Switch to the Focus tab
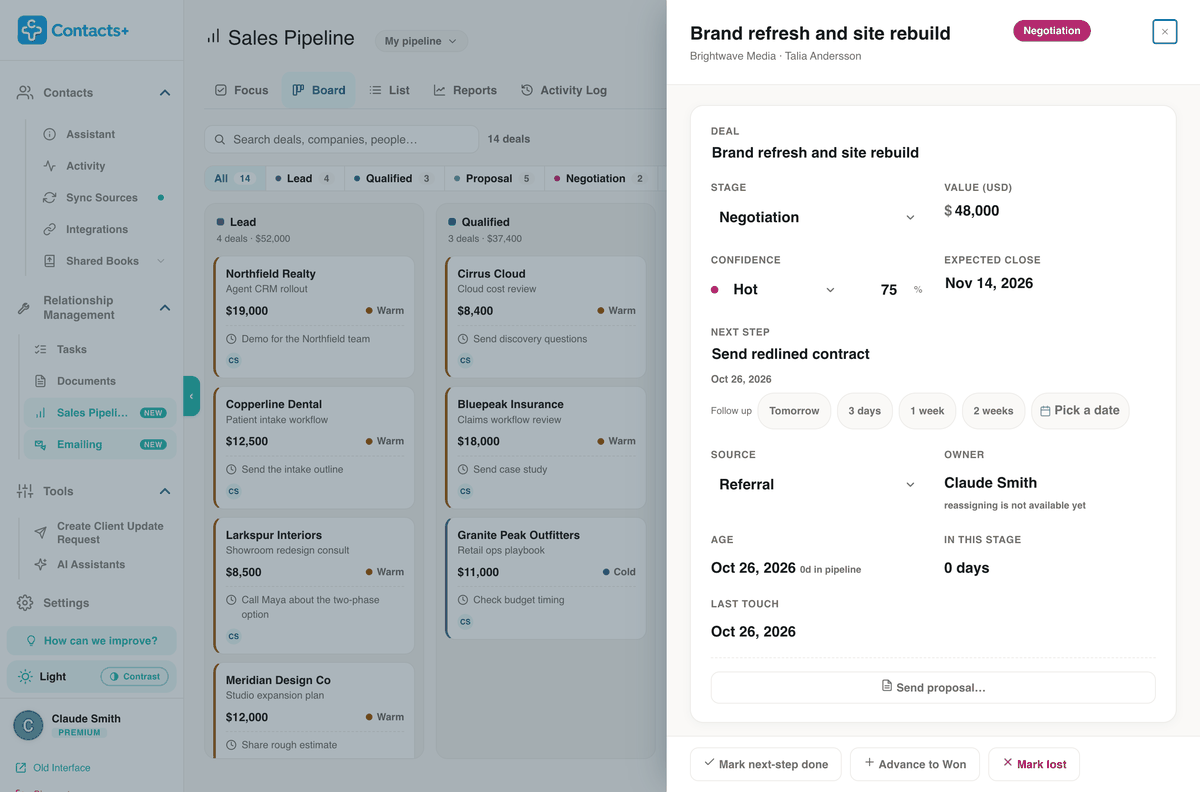The image size is (1200, 792). [241, 90]
